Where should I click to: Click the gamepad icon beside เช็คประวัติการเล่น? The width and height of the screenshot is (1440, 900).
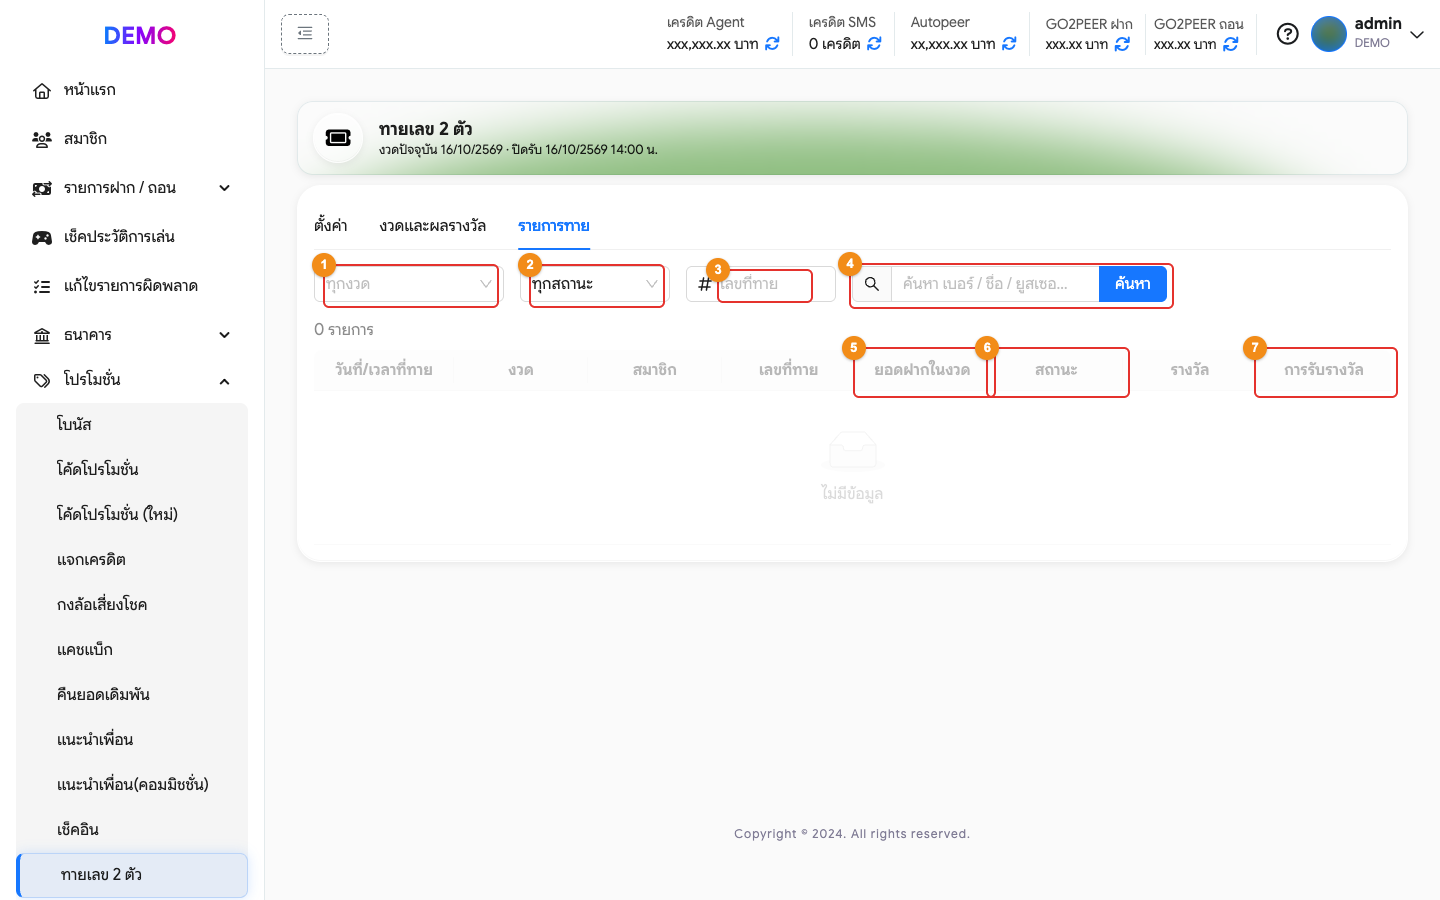pos(42,238)
